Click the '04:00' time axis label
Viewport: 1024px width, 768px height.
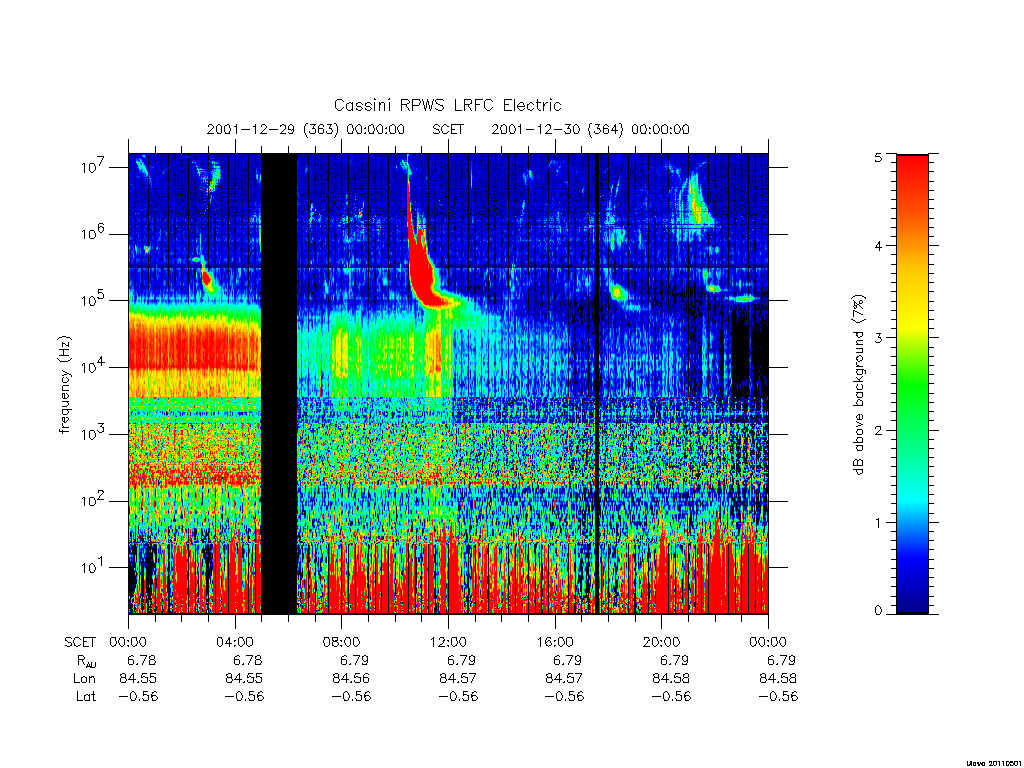click(234, 642)
